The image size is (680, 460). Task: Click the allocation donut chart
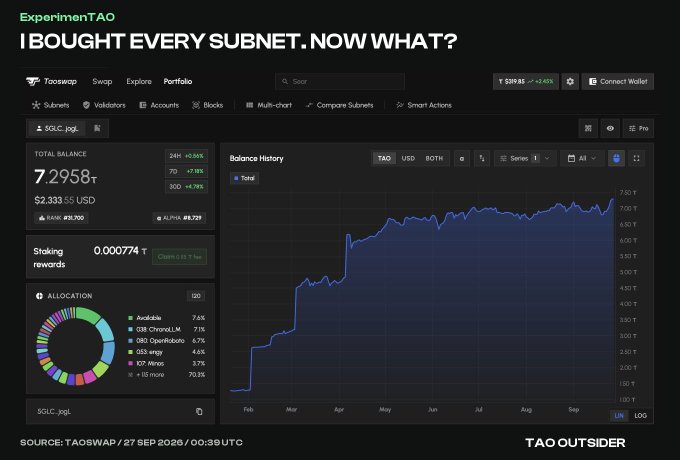tap(75, 346)
